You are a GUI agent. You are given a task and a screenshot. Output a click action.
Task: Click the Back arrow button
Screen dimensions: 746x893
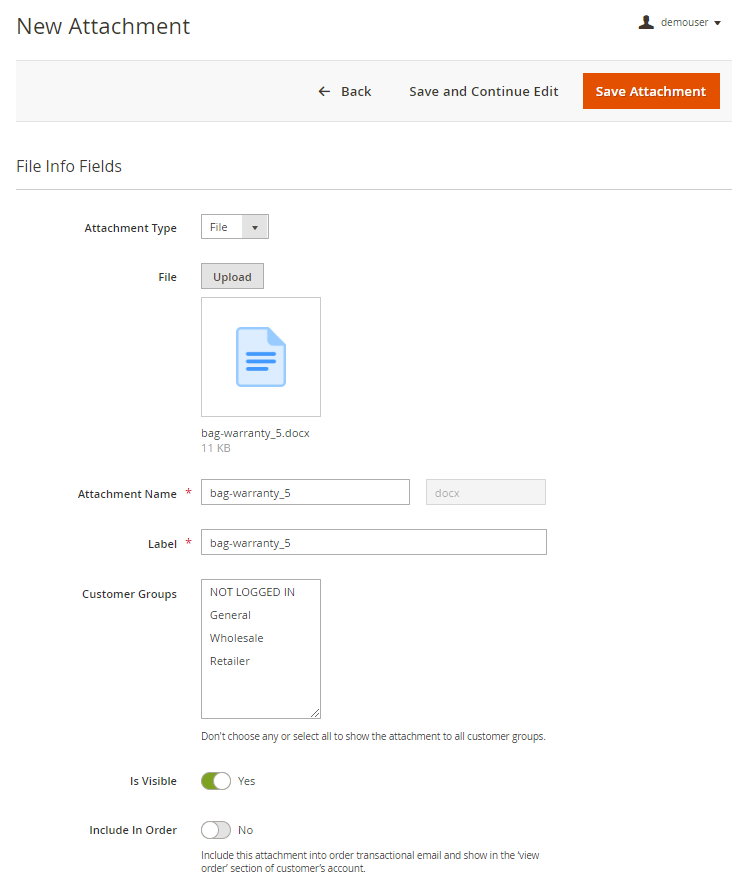coord(344,91)
